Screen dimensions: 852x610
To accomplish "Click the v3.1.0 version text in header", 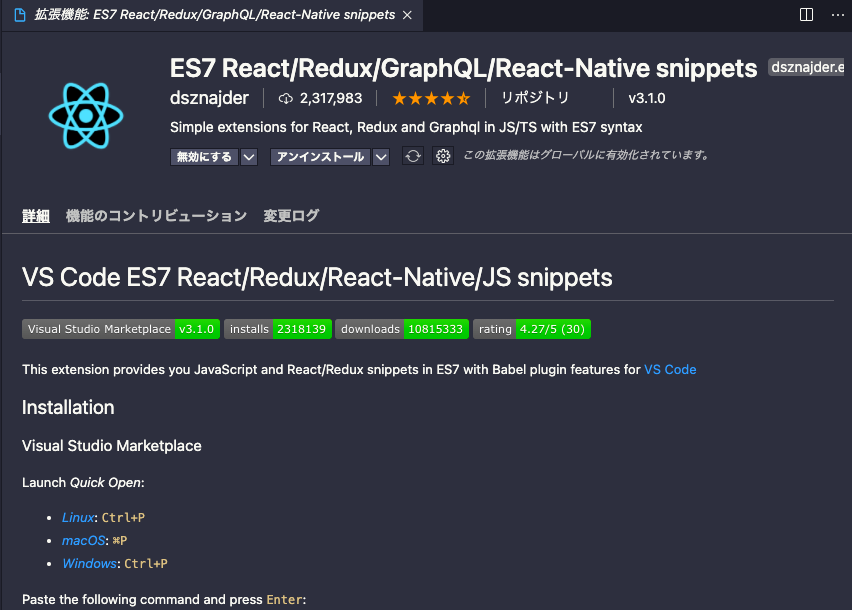I will click(x=647, y=98).
